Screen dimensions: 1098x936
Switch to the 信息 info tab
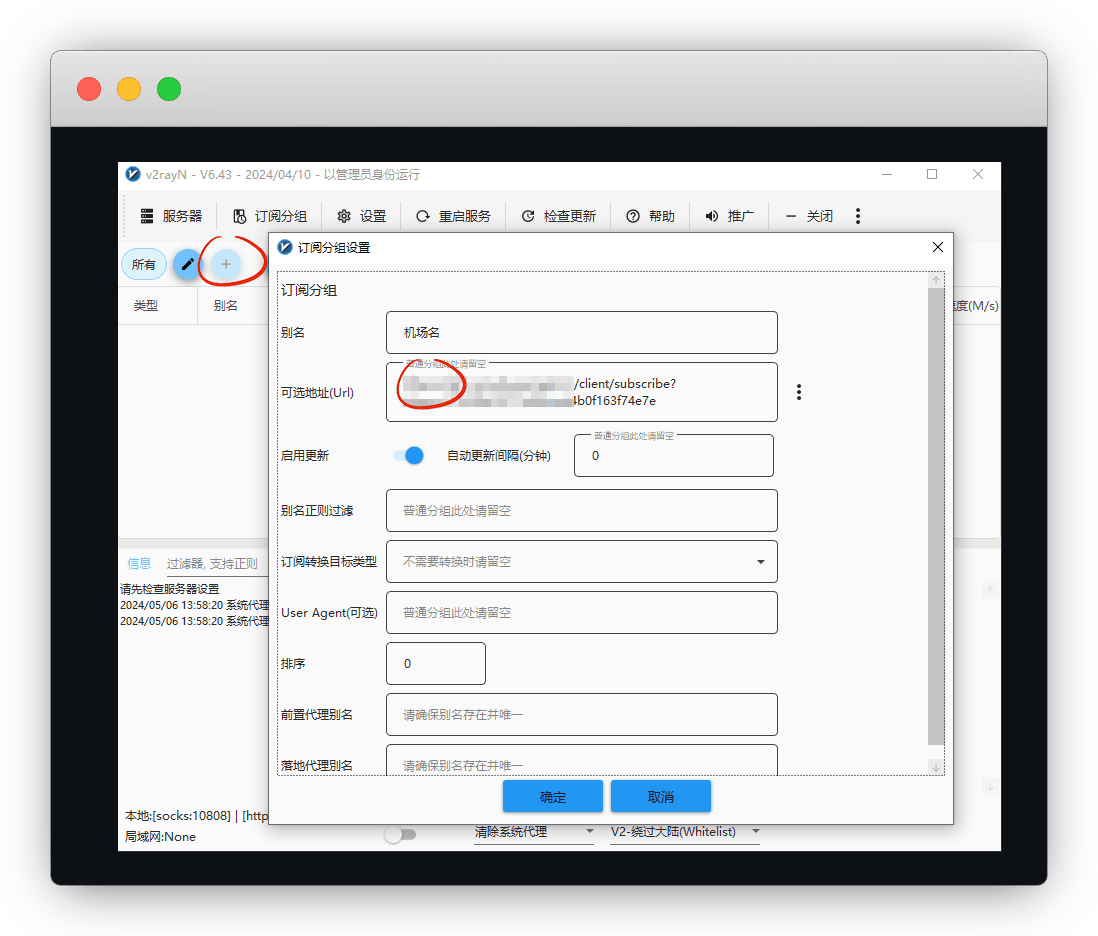click(139, 564)
